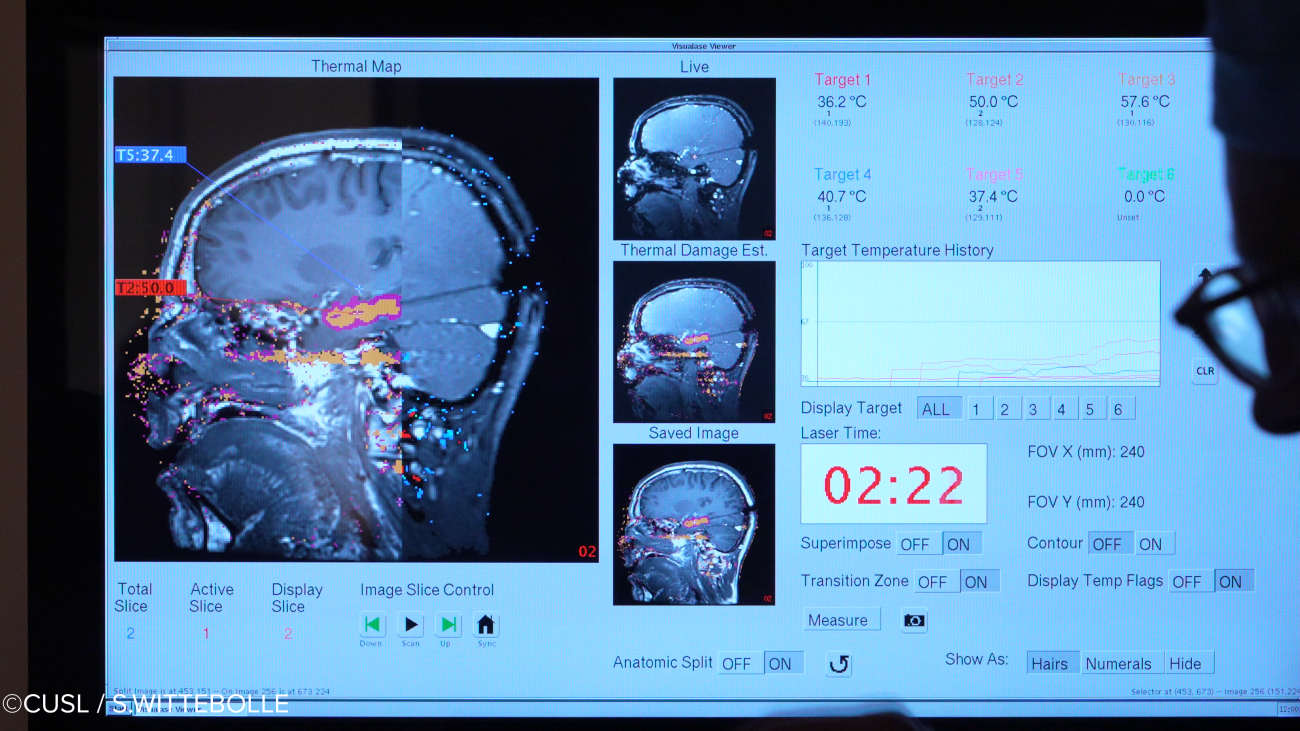Set Transition Zone to ON
1300x731 pixels.
978,581
